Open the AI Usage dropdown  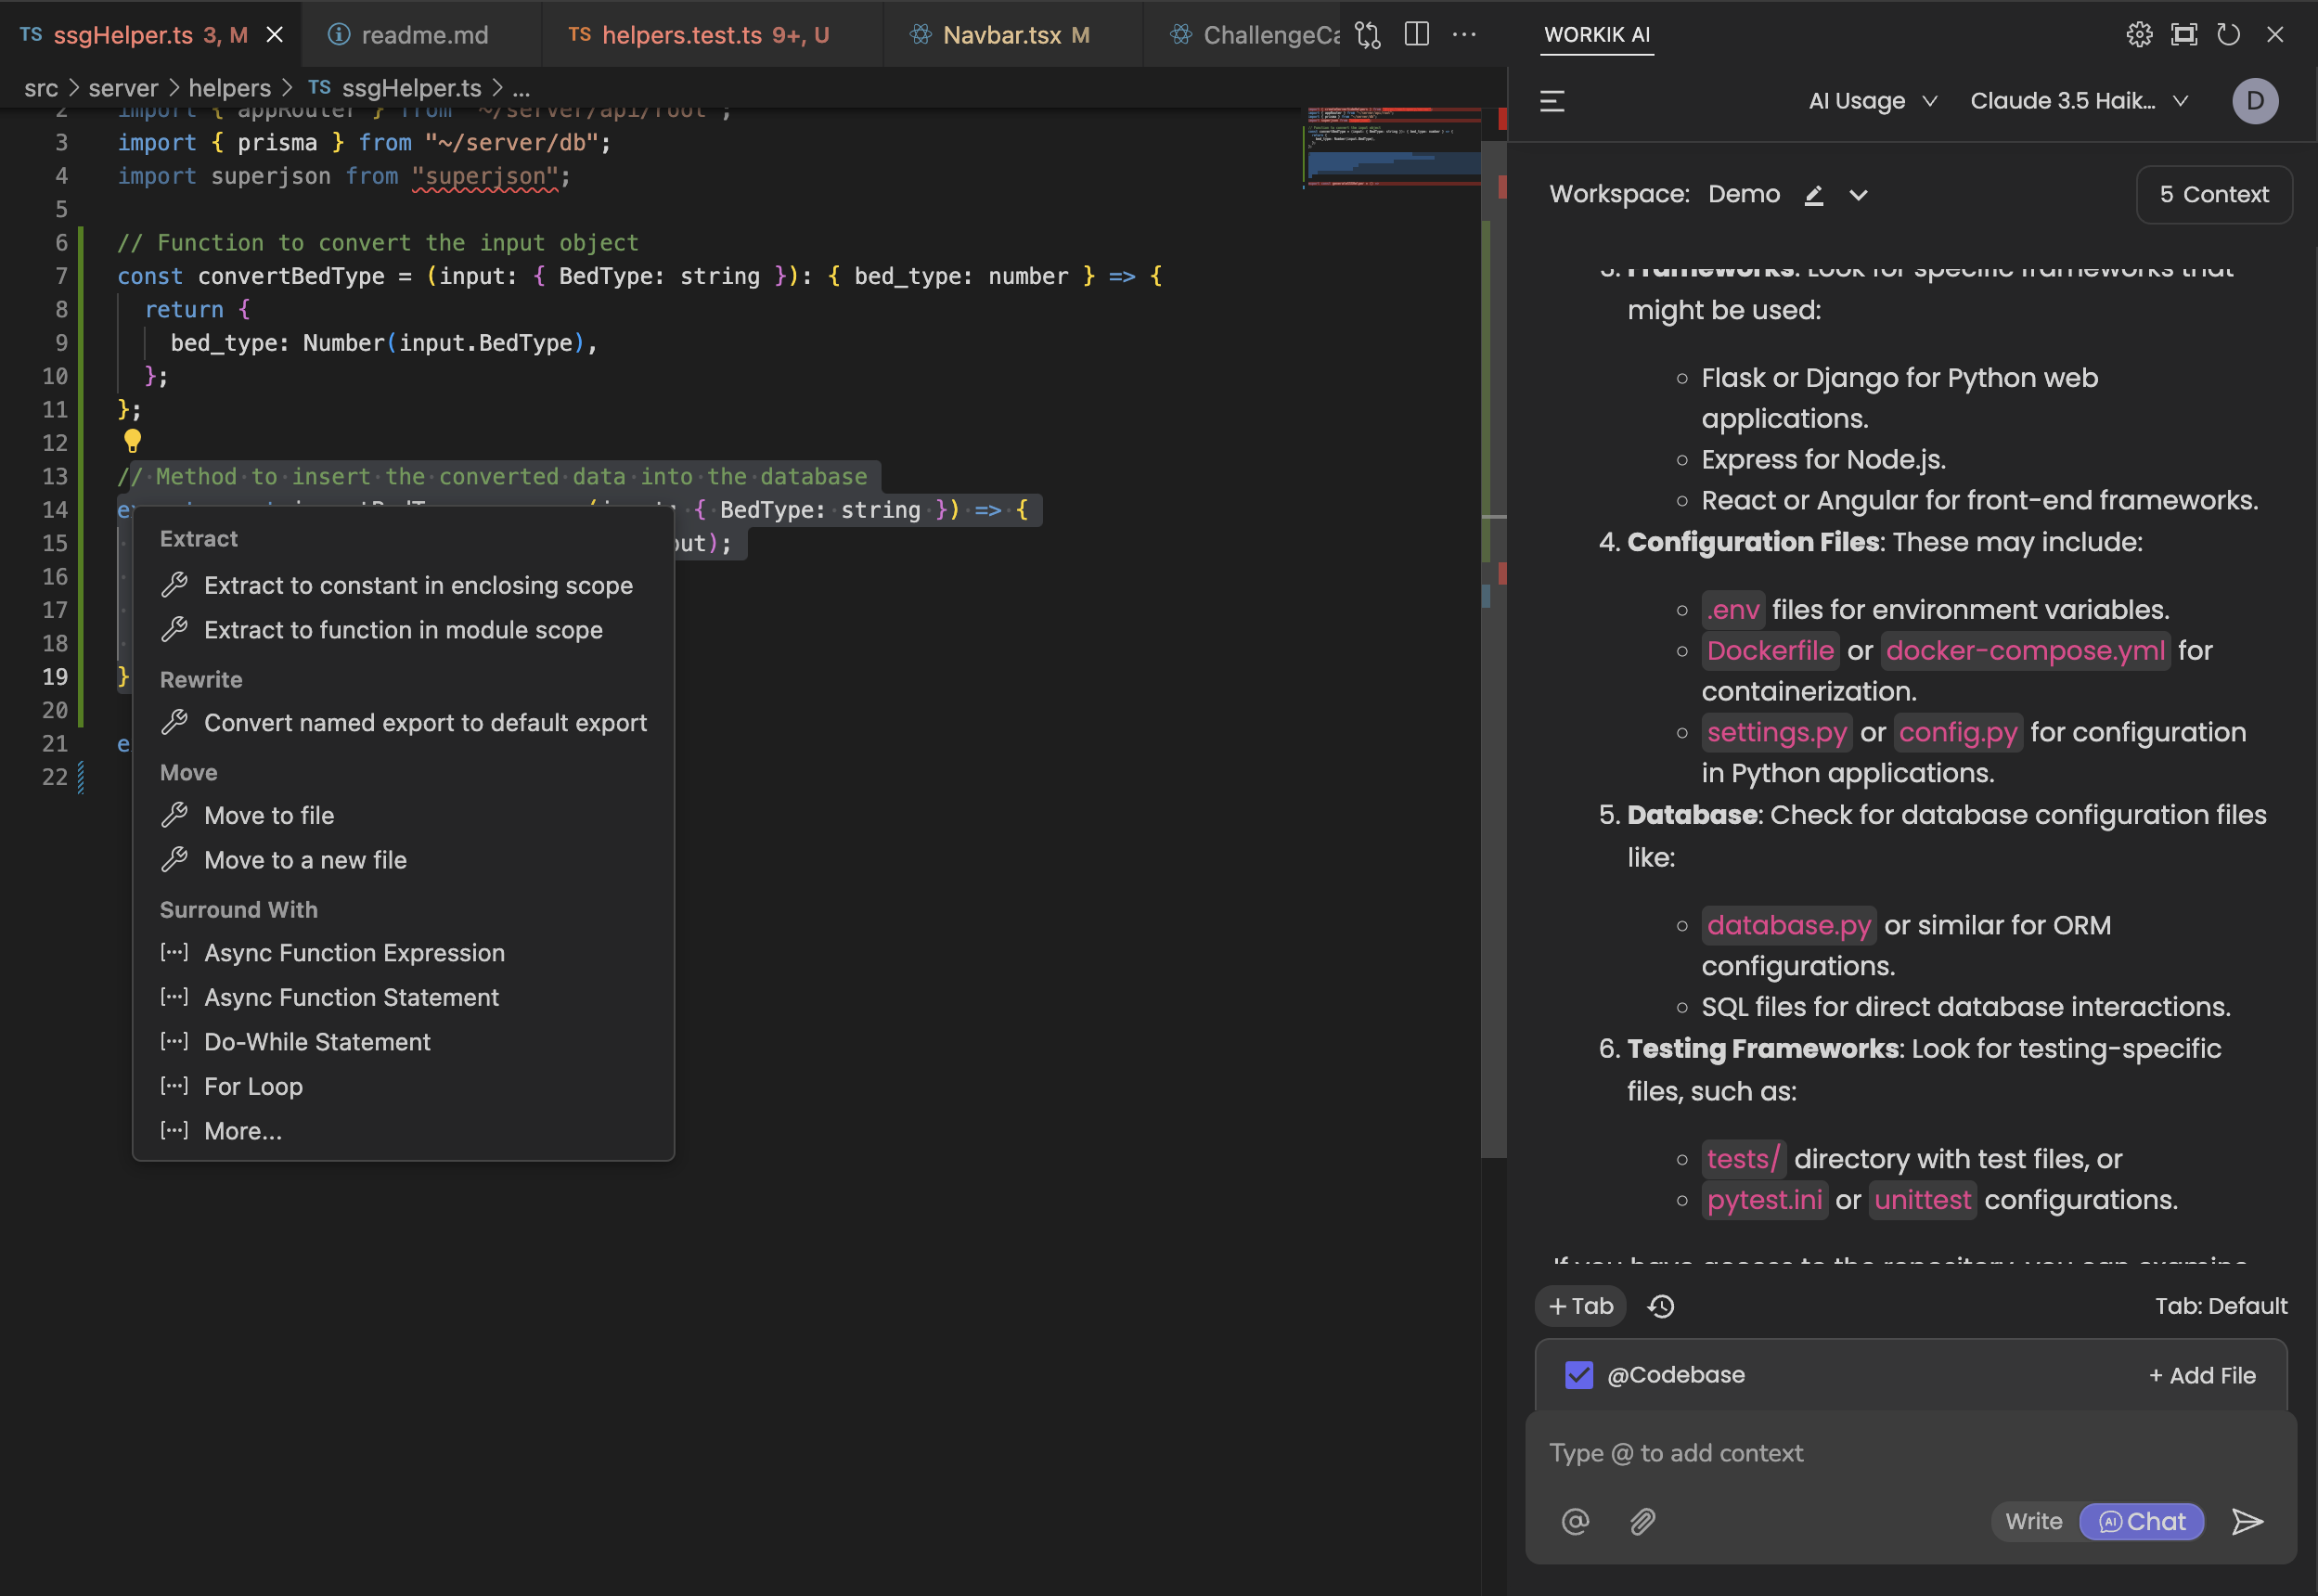click(x=1873, y=101)
